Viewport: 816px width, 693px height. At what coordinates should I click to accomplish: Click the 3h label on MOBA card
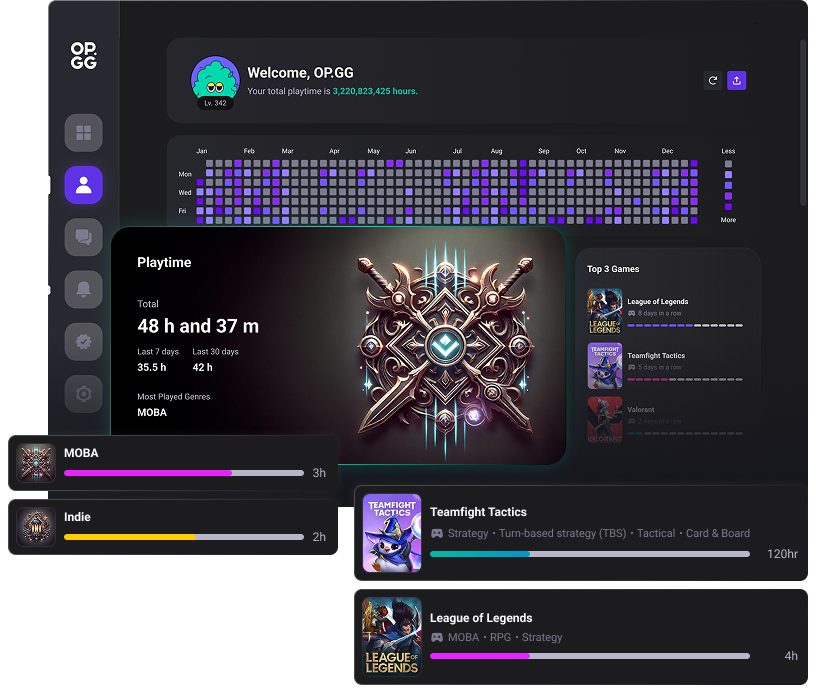(319, 473)
